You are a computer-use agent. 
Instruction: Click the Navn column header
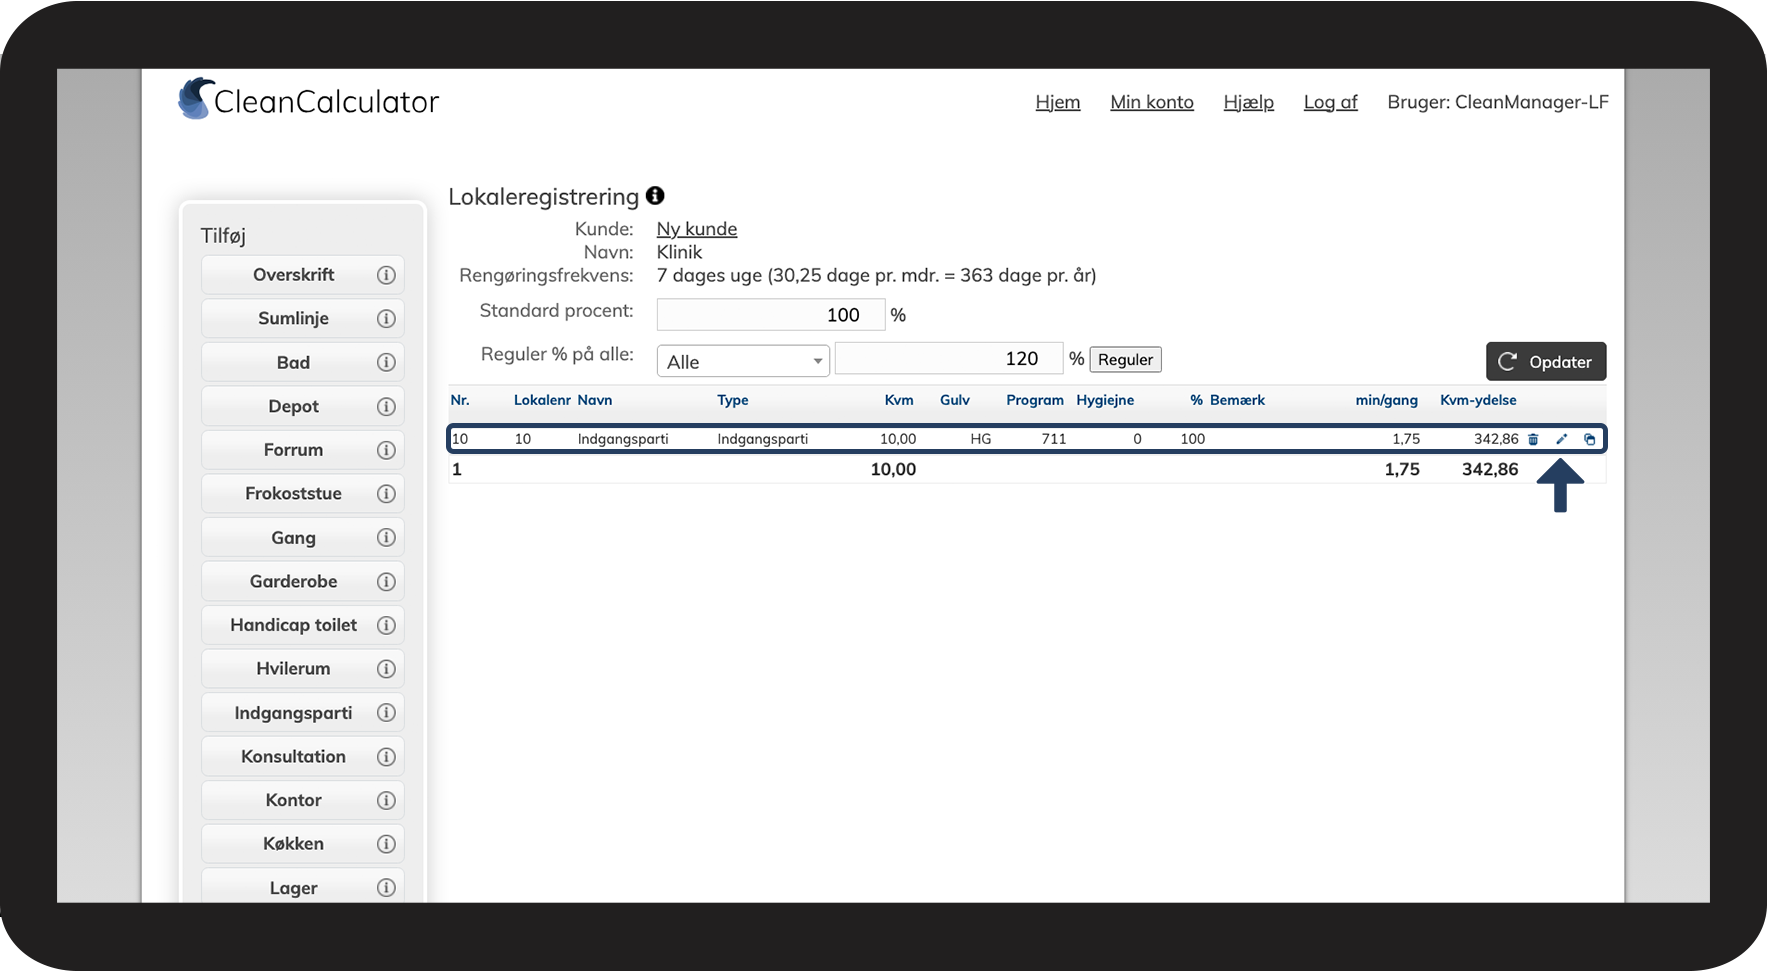[595, 400]
